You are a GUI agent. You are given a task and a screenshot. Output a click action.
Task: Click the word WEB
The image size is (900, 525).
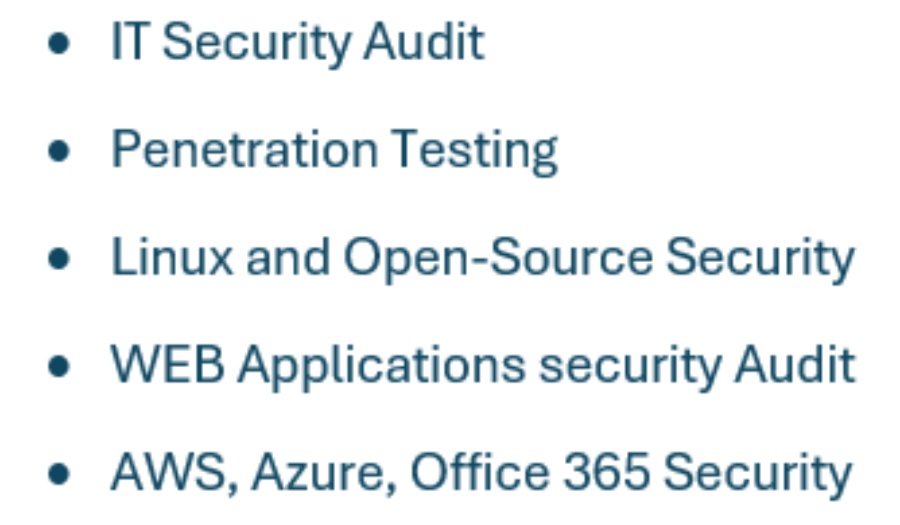pyautogui.click(x=168, y=364)
